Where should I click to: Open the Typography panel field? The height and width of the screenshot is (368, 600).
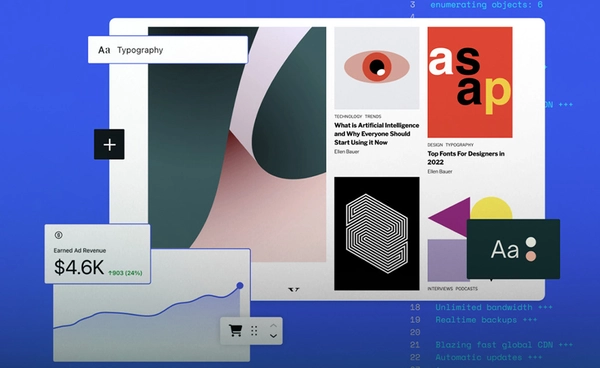[168, 50]
